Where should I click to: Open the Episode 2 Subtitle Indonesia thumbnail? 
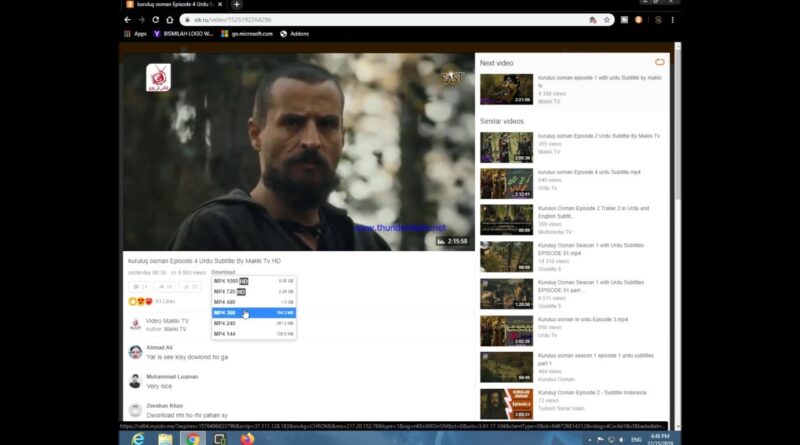[506, 404]
